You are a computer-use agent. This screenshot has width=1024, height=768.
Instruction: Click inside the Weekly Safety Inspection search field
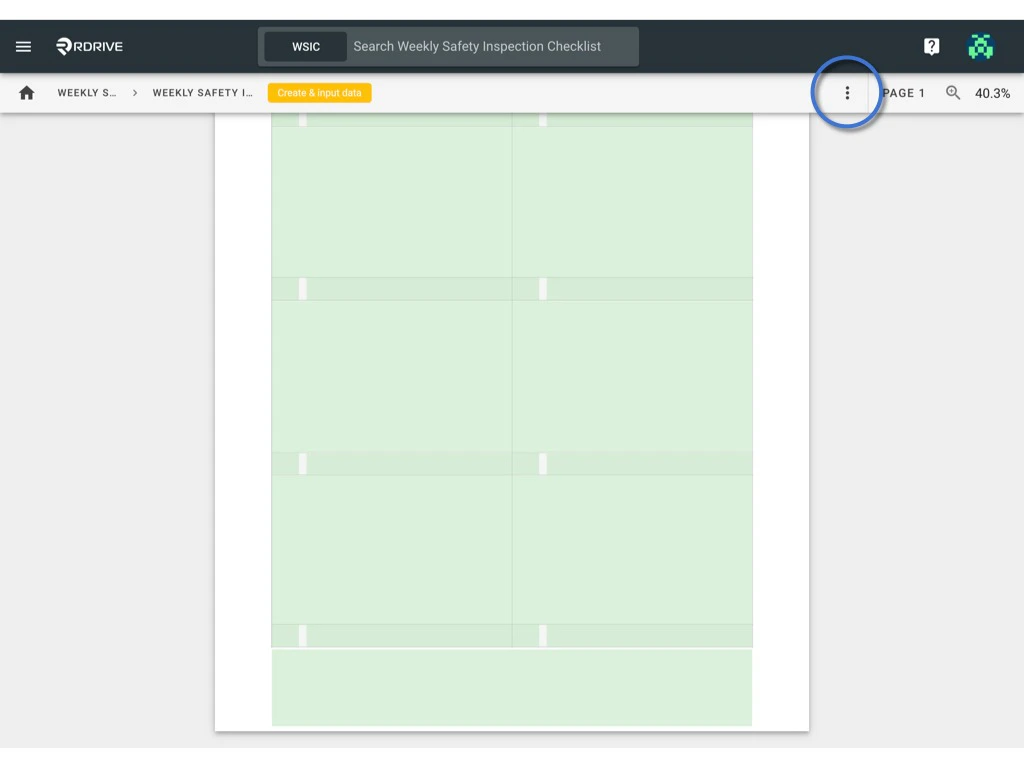[x=490, y=46]
